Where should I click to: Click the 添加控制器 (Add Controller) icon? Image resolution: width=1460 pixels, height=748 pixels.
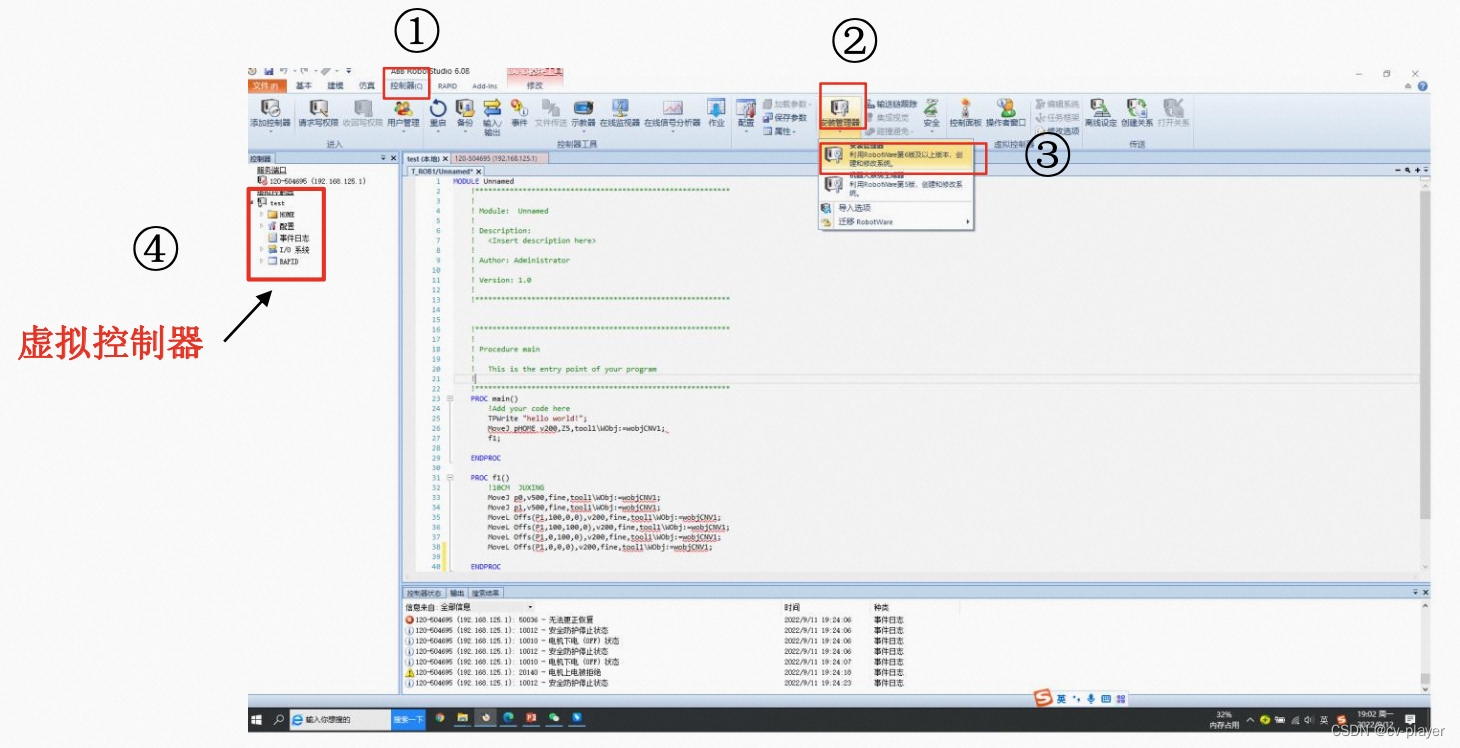click(270, 113)
